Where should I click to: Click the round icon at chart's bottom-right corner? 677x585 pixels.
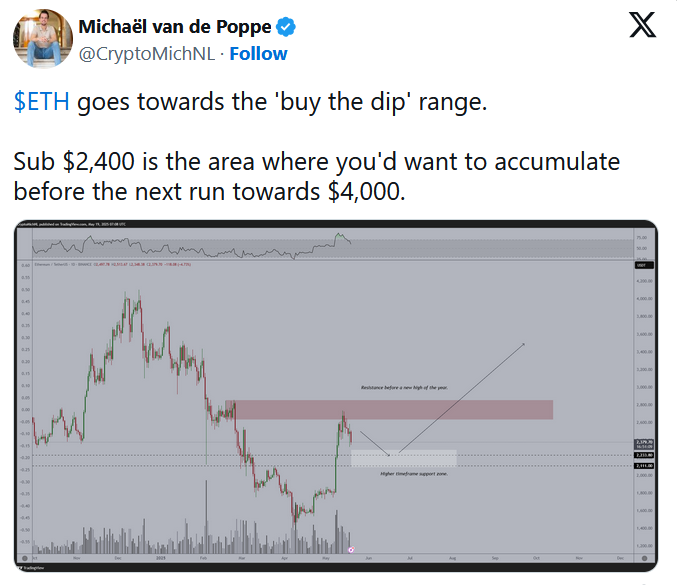tap(645, 558)
